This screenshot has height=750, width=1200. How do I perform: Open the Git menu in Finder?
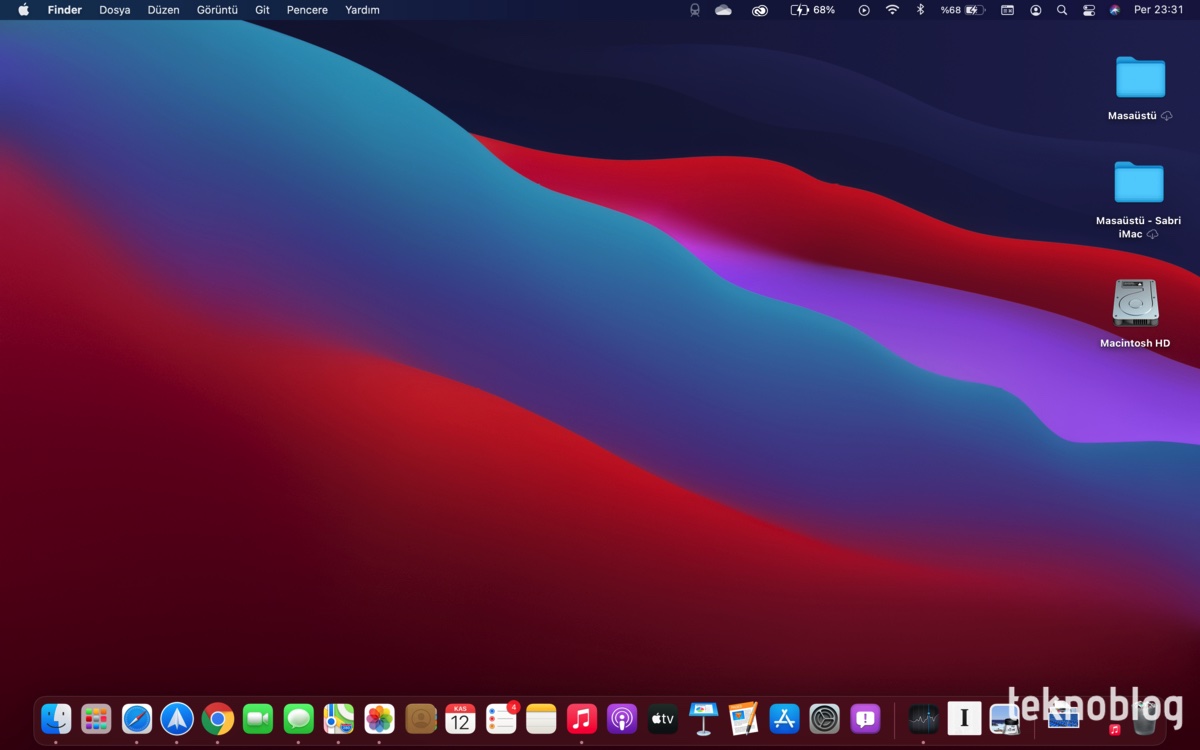coord(262,10)
